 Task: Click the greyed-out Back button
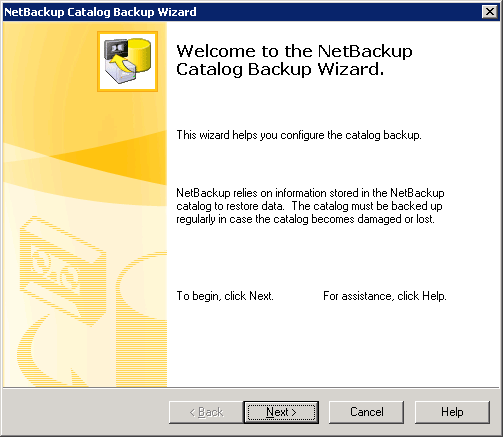click(206, 412)
